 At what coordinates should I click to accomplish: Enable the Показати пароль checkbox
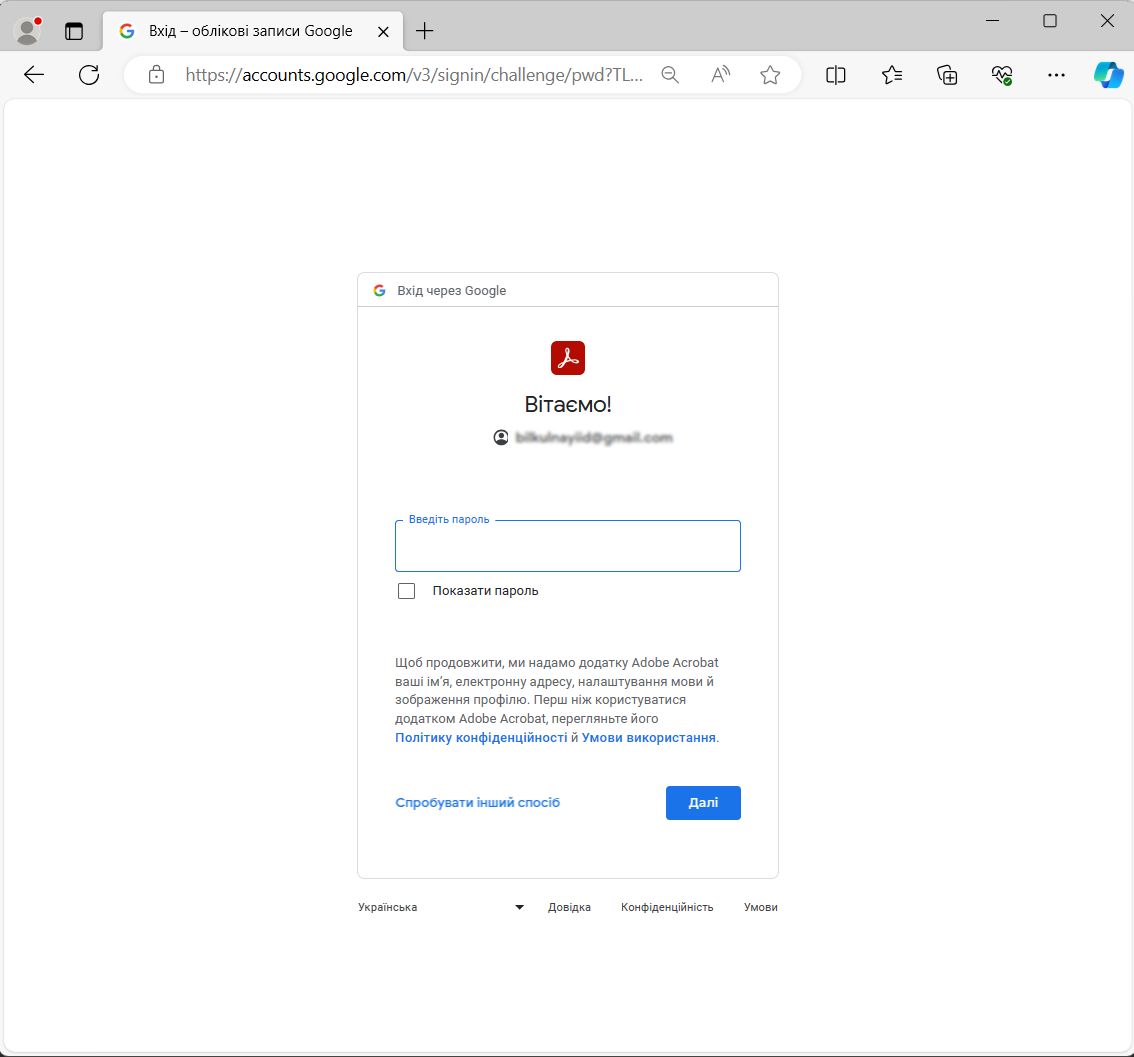tap(406, 590)
